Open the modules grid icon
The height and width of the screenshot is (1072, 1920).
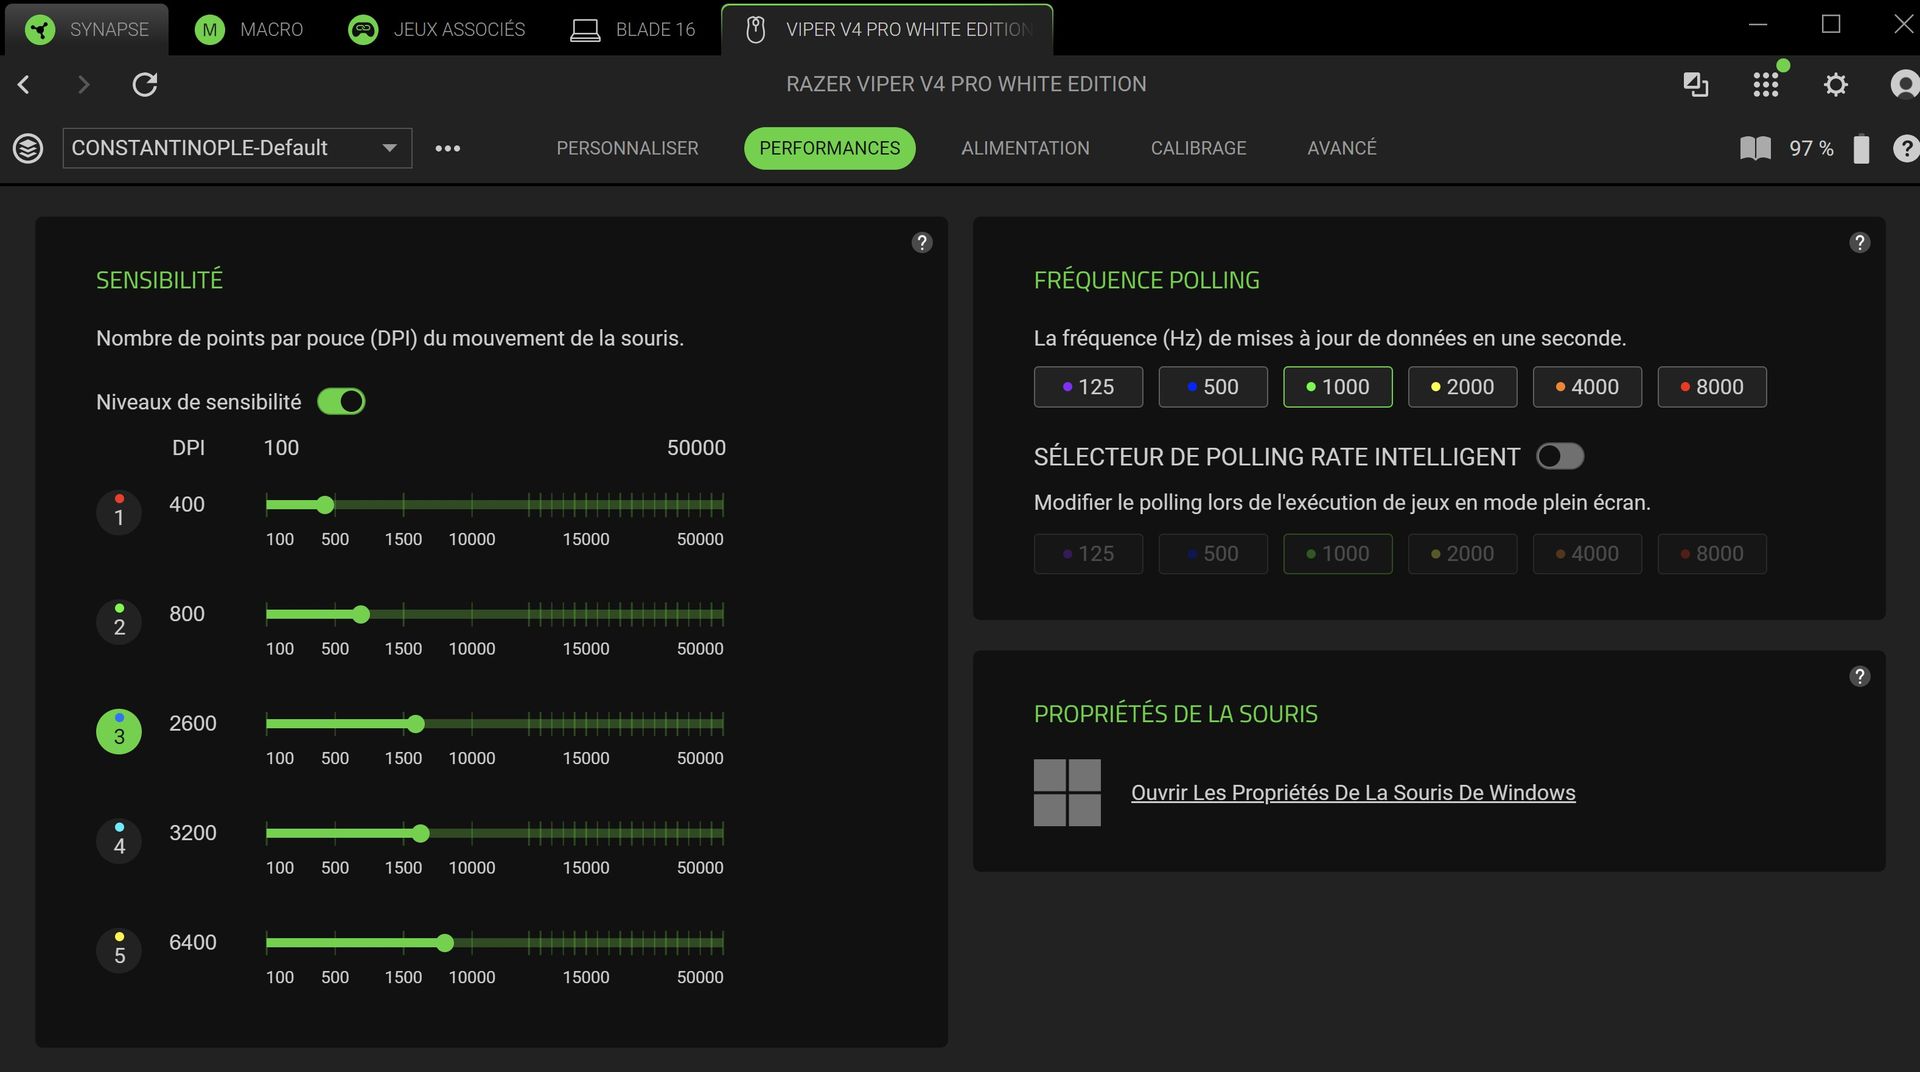[x=1766, y=85]
